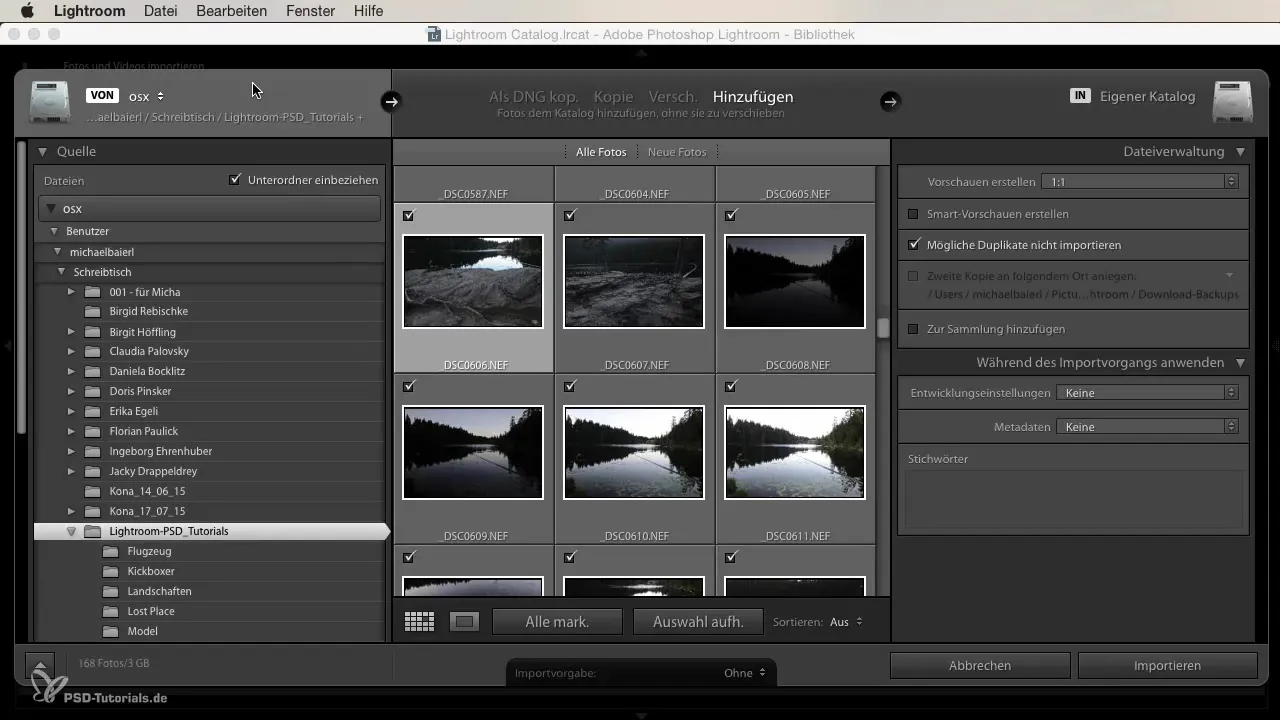Select Kopie import method
This screenshot has width=1280, height=720.
pyautogui.click(x=613, y=97)
